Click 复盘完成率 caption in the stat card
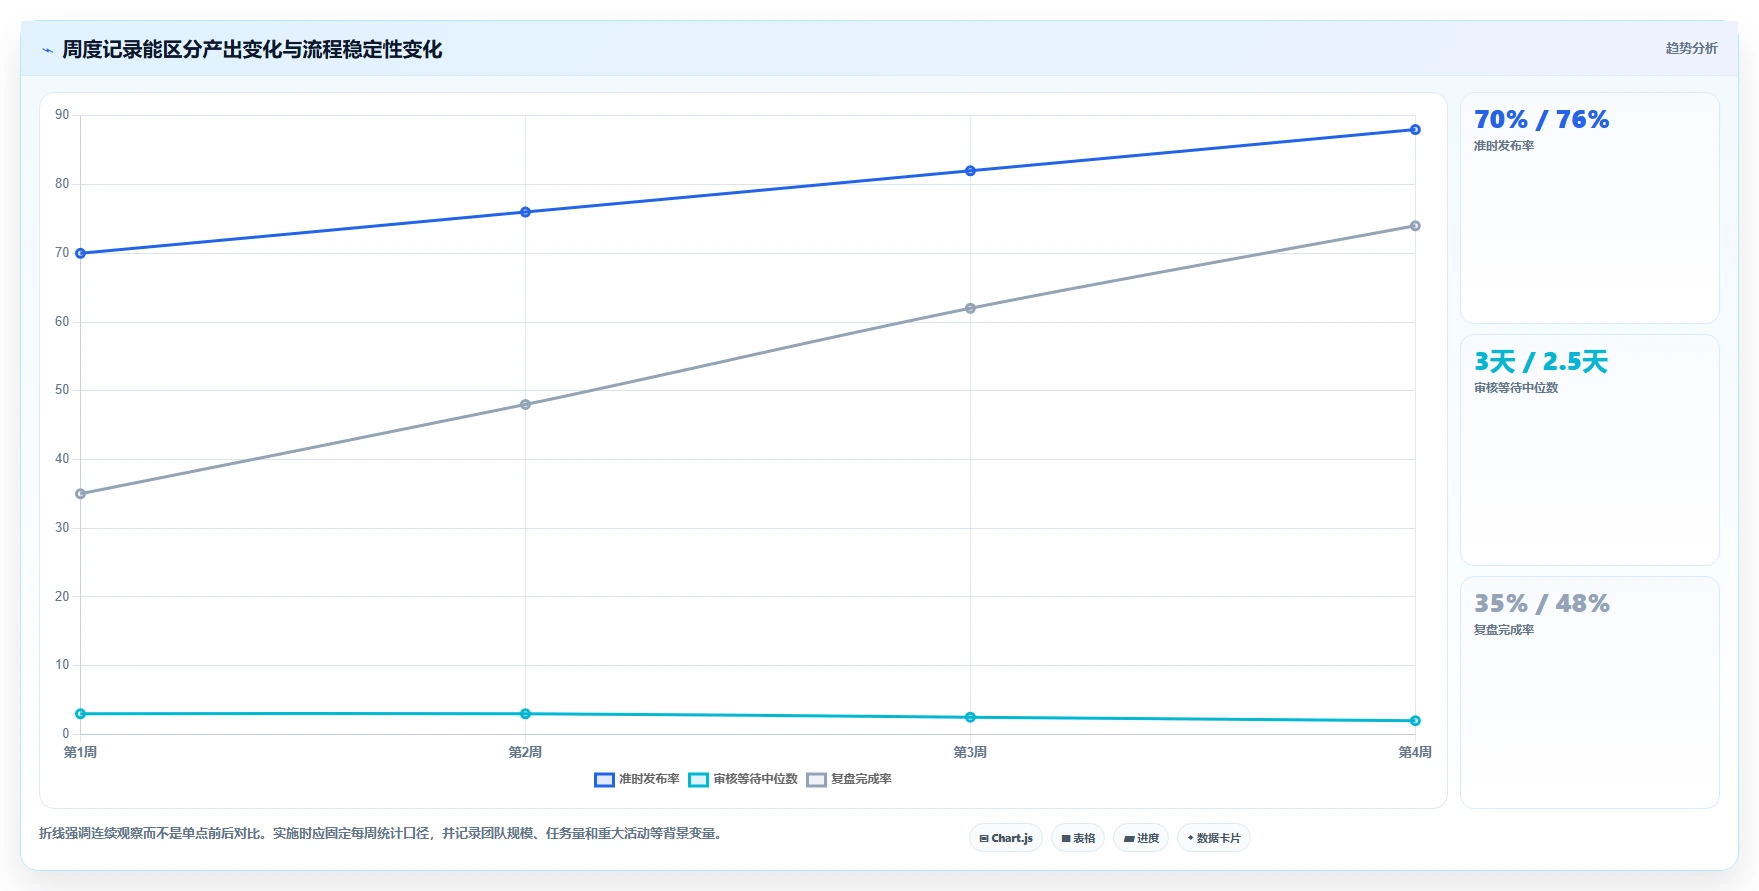 pyautogui.click(x=1503, y=630)
